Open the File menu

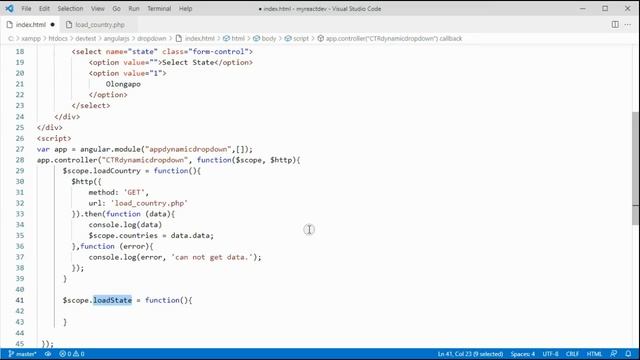click(x=26, y=9)
